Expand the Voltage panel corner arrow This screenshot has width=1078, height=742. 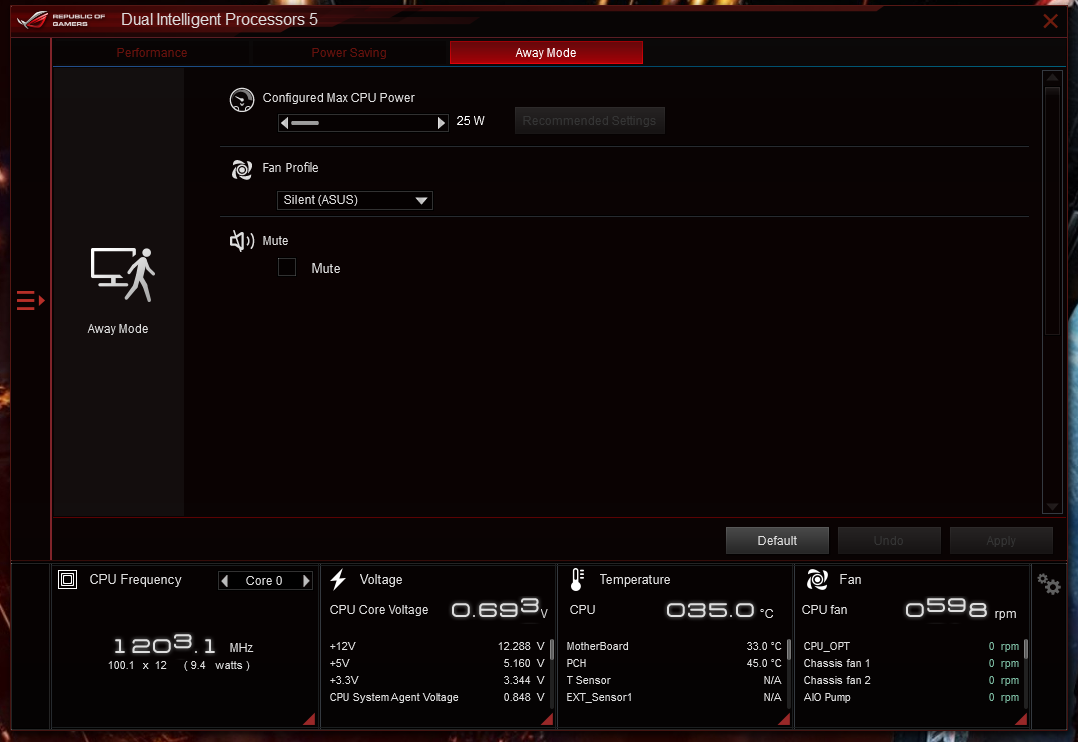547,719
